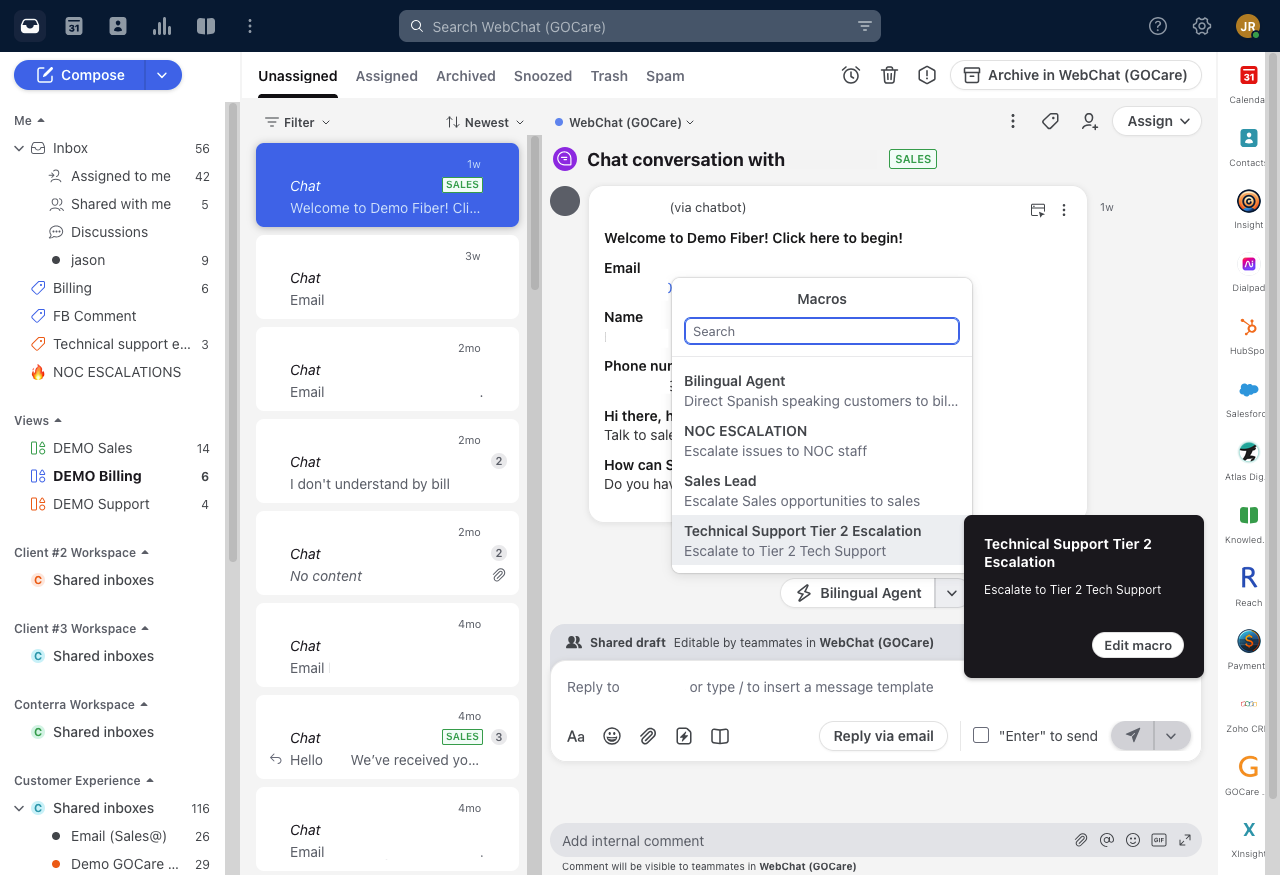Image resolution: width=1280 pixels, height=875 pixels.
Task: Open search filter options icon
Action: click(865, 27)
